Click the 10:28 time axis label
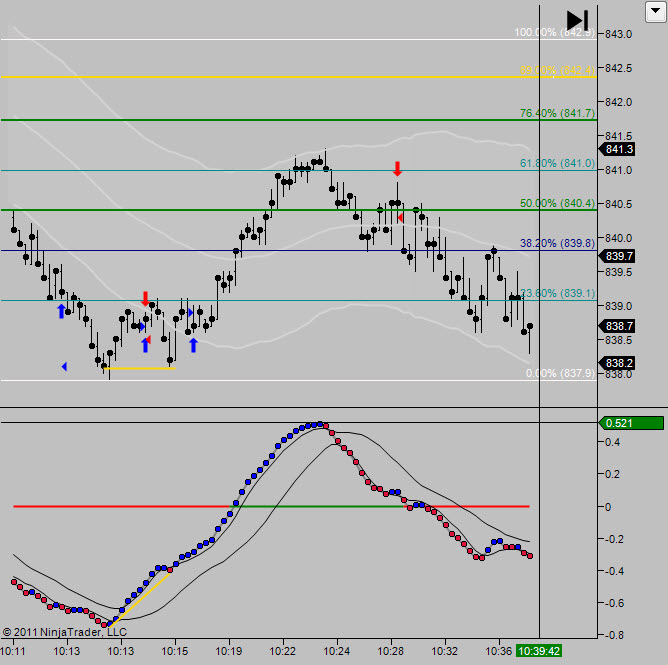Viewport: 668px width, 665px height. click(391, 651)
